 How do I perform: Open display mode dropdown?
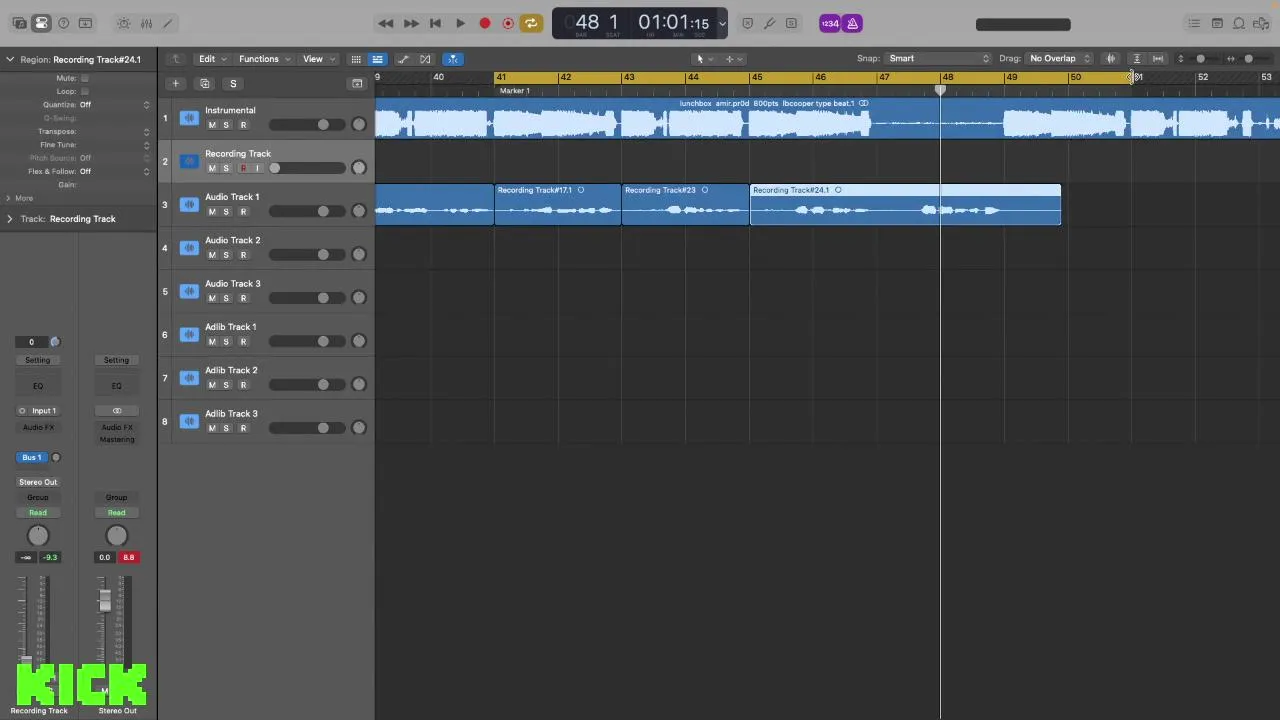[722, 23]
